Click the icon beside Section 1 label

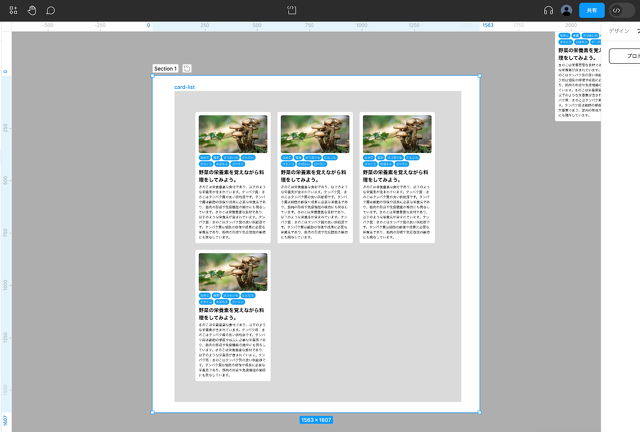click(187, 68)
